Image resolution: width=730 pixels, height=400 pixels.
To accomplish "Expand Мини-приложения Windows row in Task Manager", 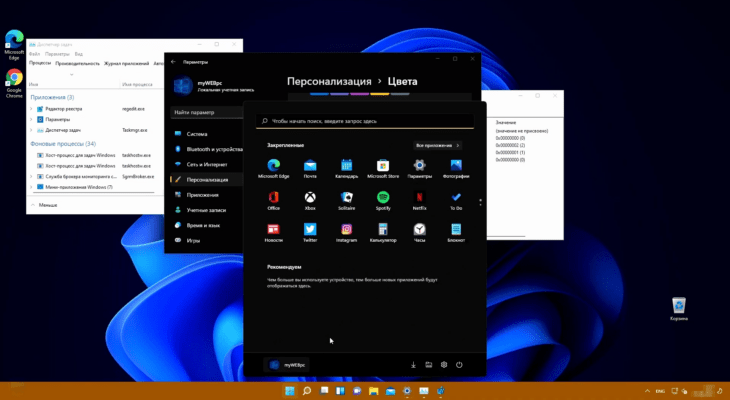I will point(31,187).
